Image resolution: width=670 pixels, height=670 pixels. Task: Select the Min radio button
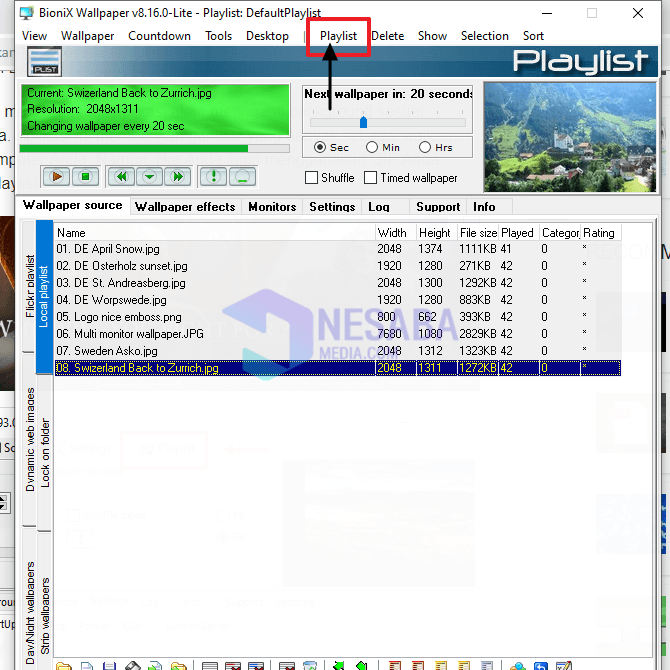tap(372, 147)
